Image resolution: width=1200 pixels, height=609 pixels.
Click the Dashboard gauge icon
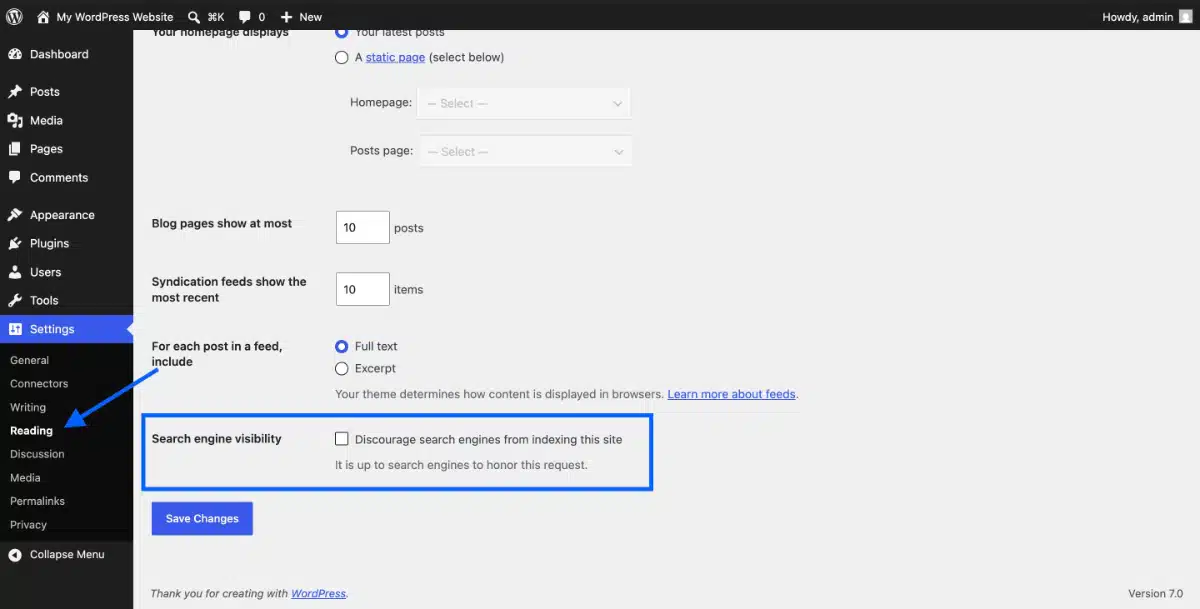15,54
